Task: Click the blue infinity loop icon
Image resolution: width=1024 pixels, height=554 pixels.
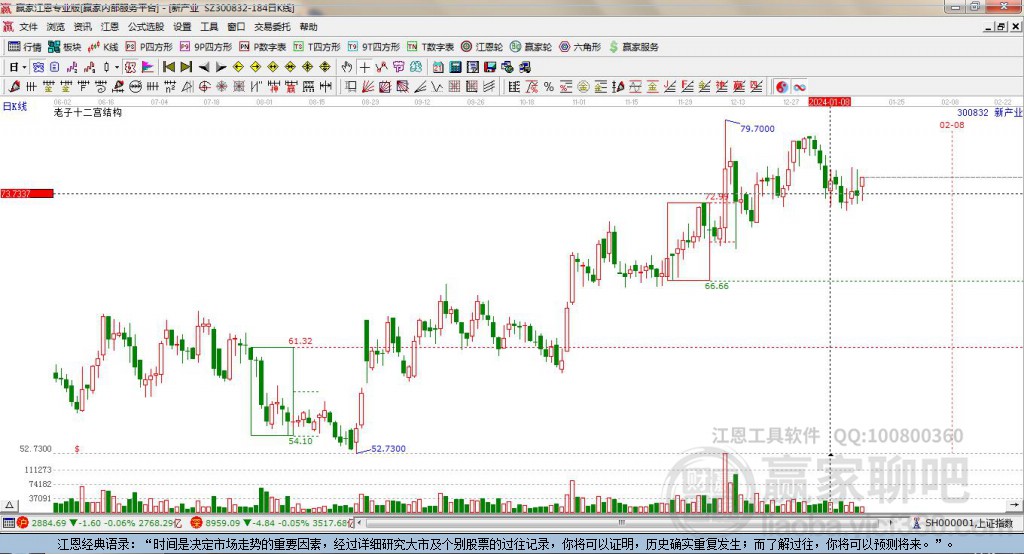Action: pos(799,86)
